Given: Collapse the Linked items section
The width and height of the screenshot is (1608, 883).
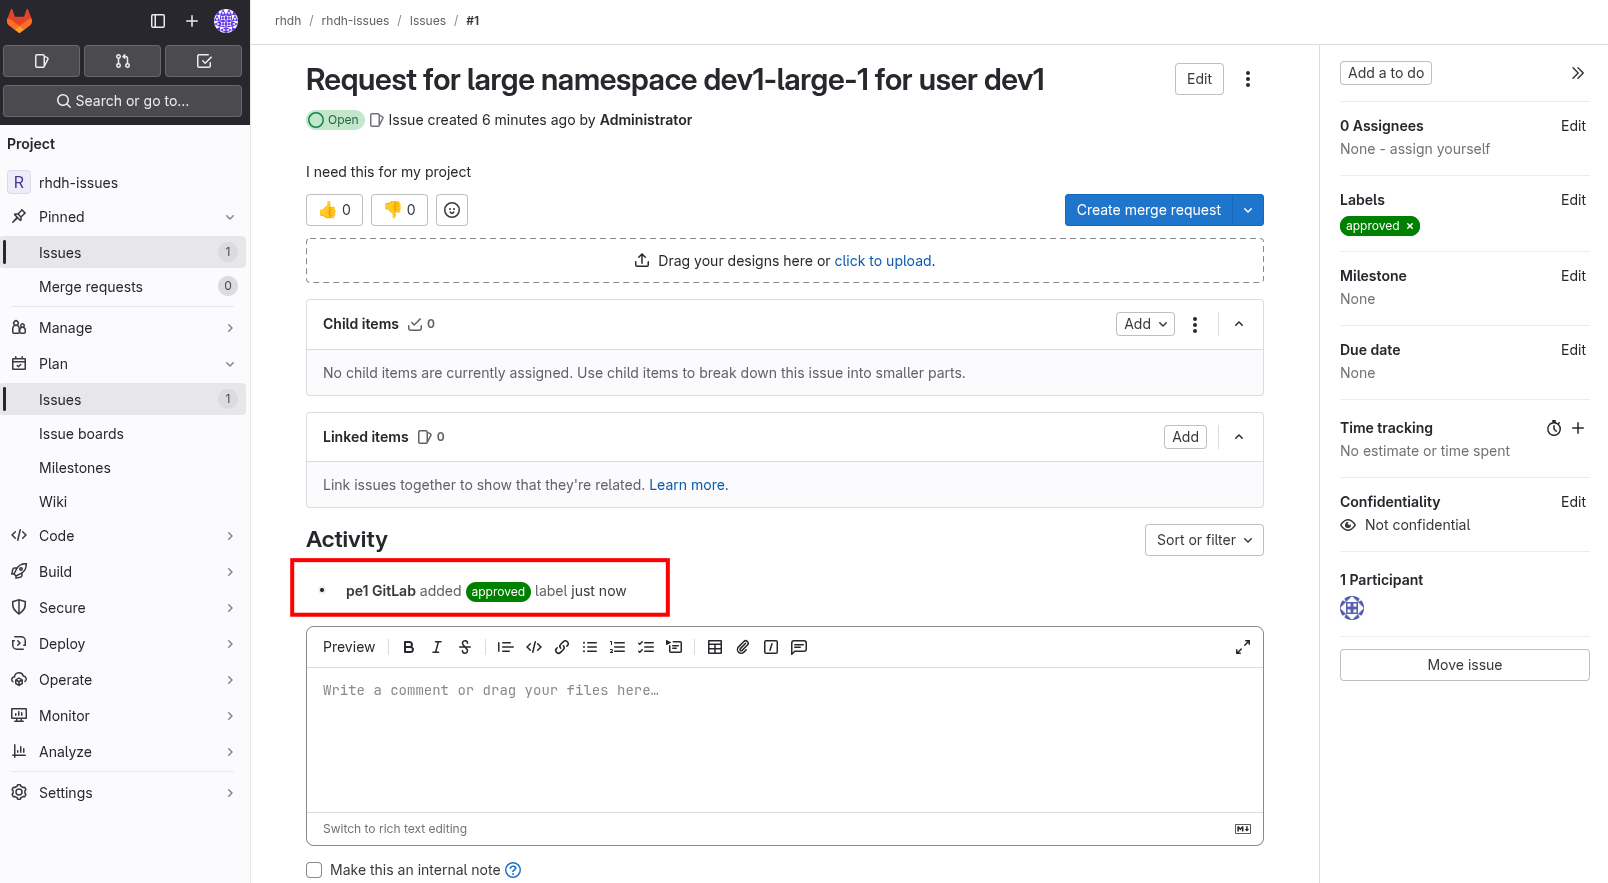Looking at the screenshot, I should [x=1239, y=437].
